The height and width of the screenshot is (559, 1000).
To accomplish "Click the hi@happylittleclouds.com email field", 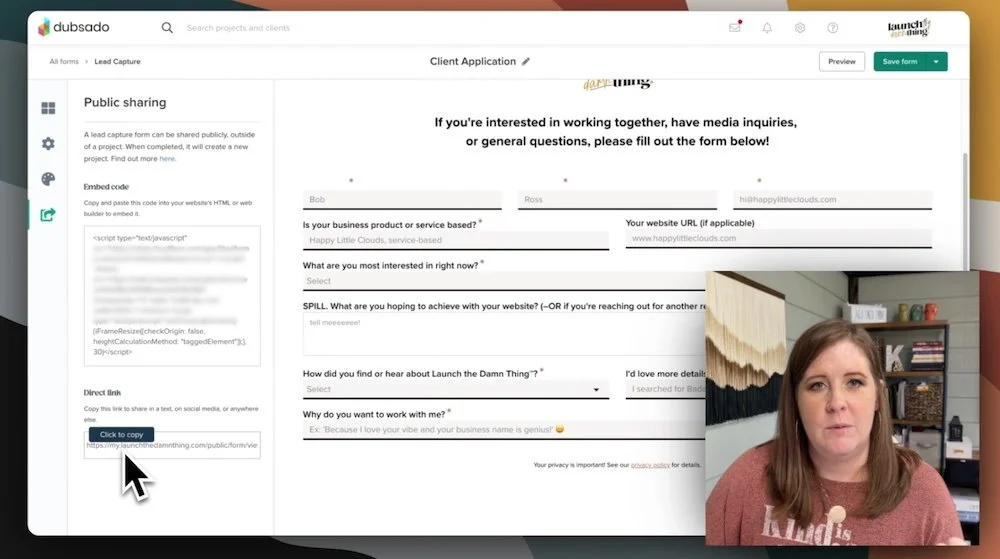I will point(832,200).
